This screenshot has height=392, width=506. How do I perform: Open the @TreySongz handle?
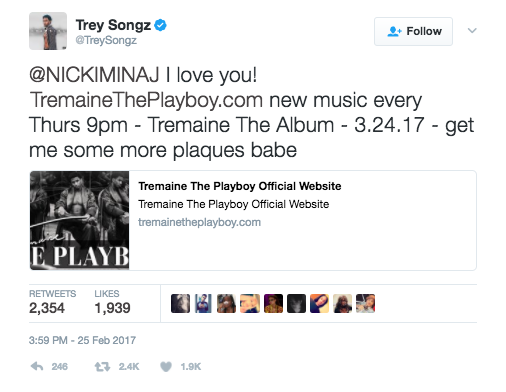pyautogui.click(x=106, y=40)
